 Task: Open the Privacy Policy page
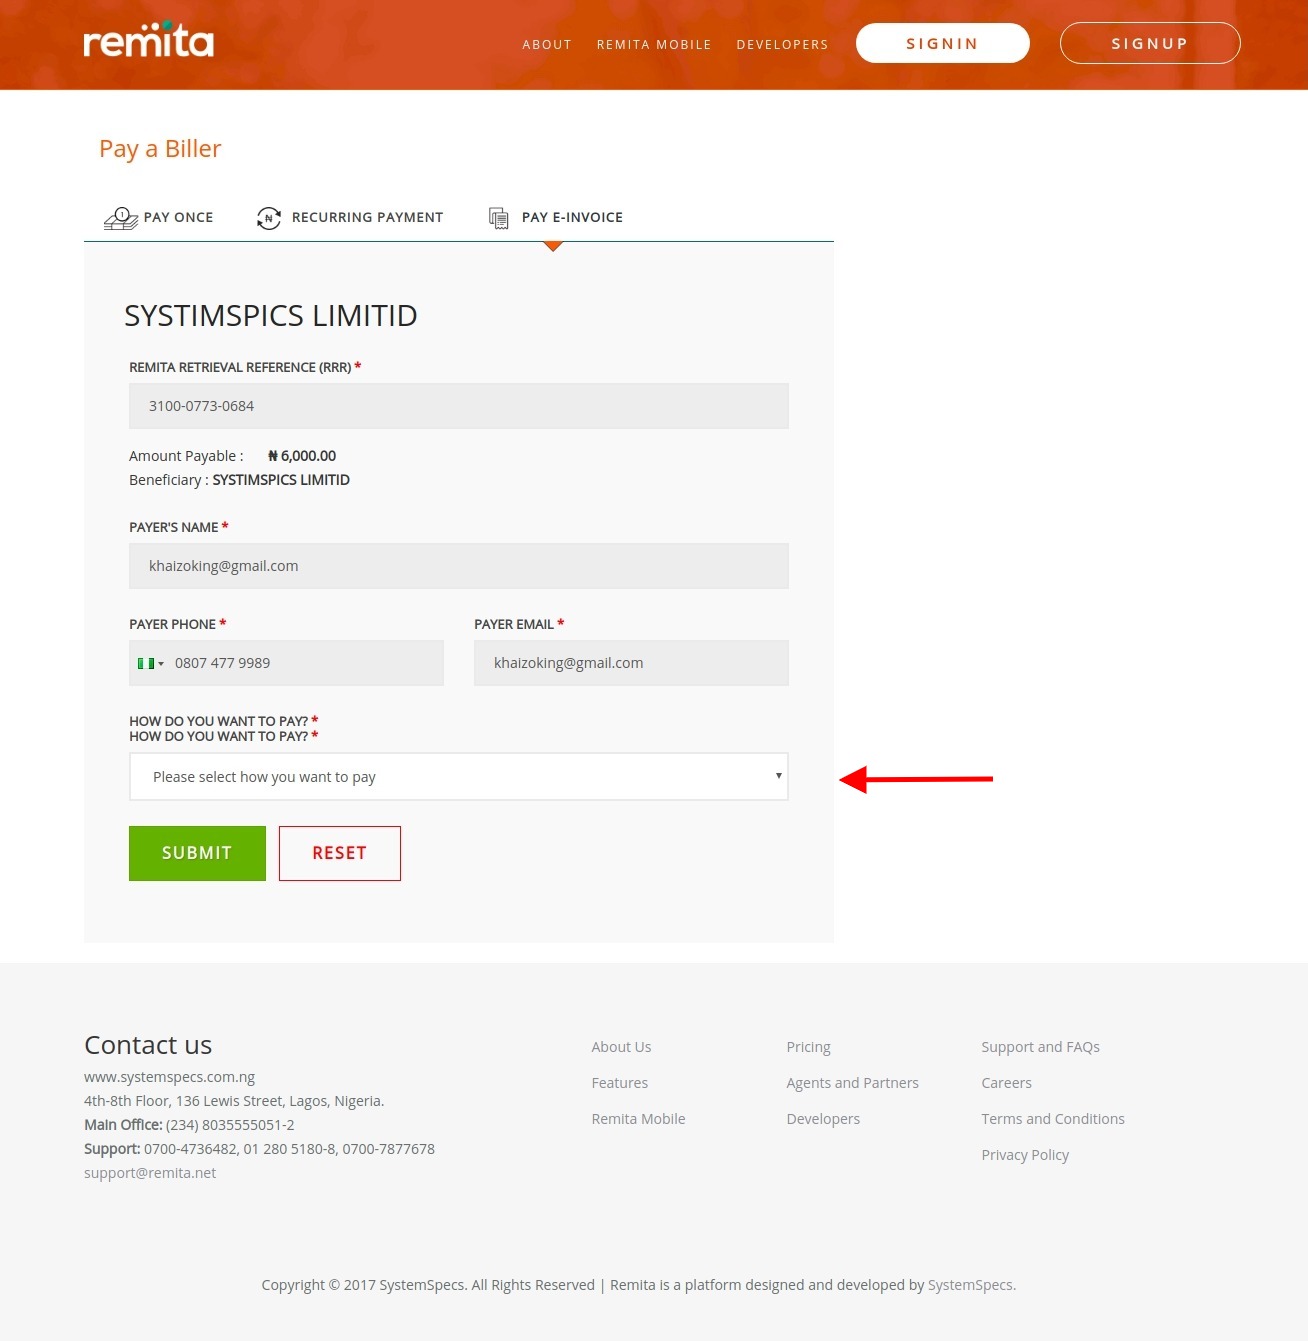[1025, 1154]
